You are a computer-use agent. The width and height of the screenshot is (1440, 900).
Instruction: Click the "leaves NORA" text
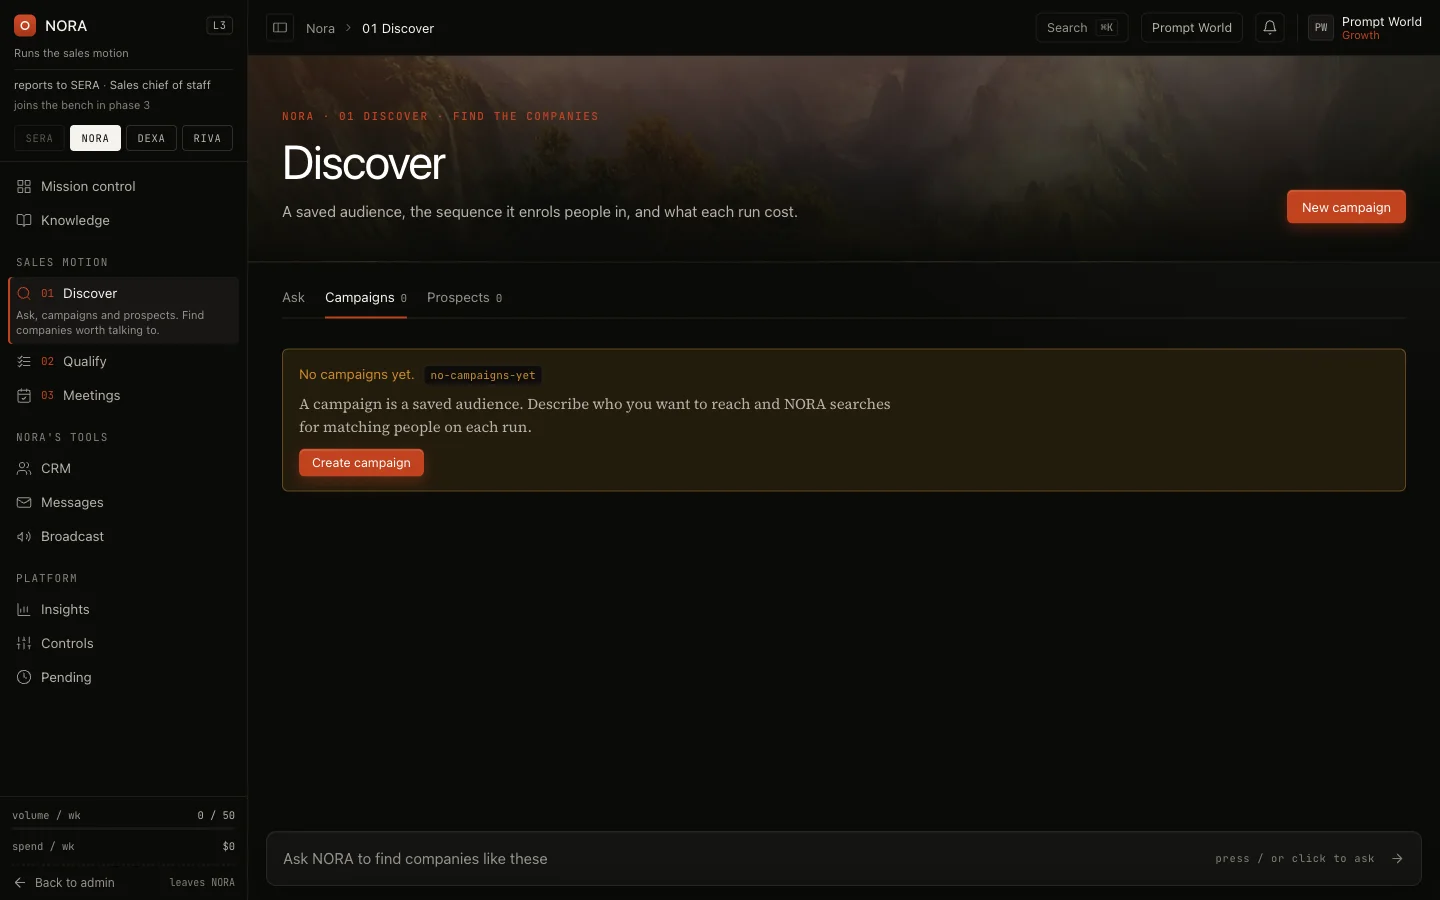point(202,882)
